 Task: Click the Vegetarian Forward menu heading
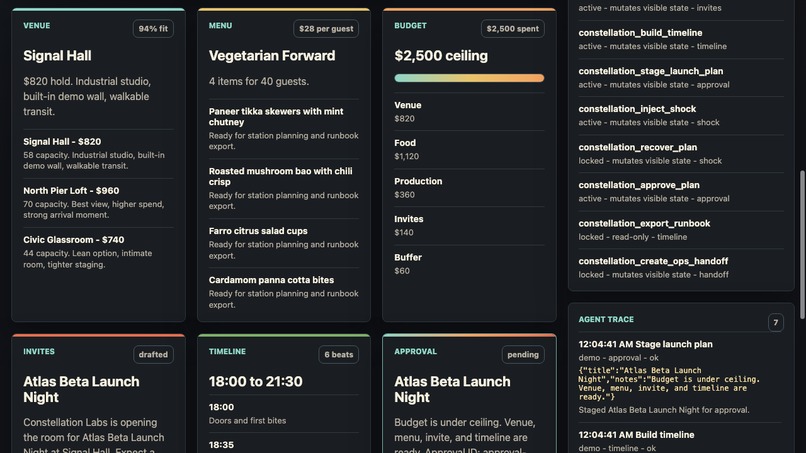click(x=272, y=56)
